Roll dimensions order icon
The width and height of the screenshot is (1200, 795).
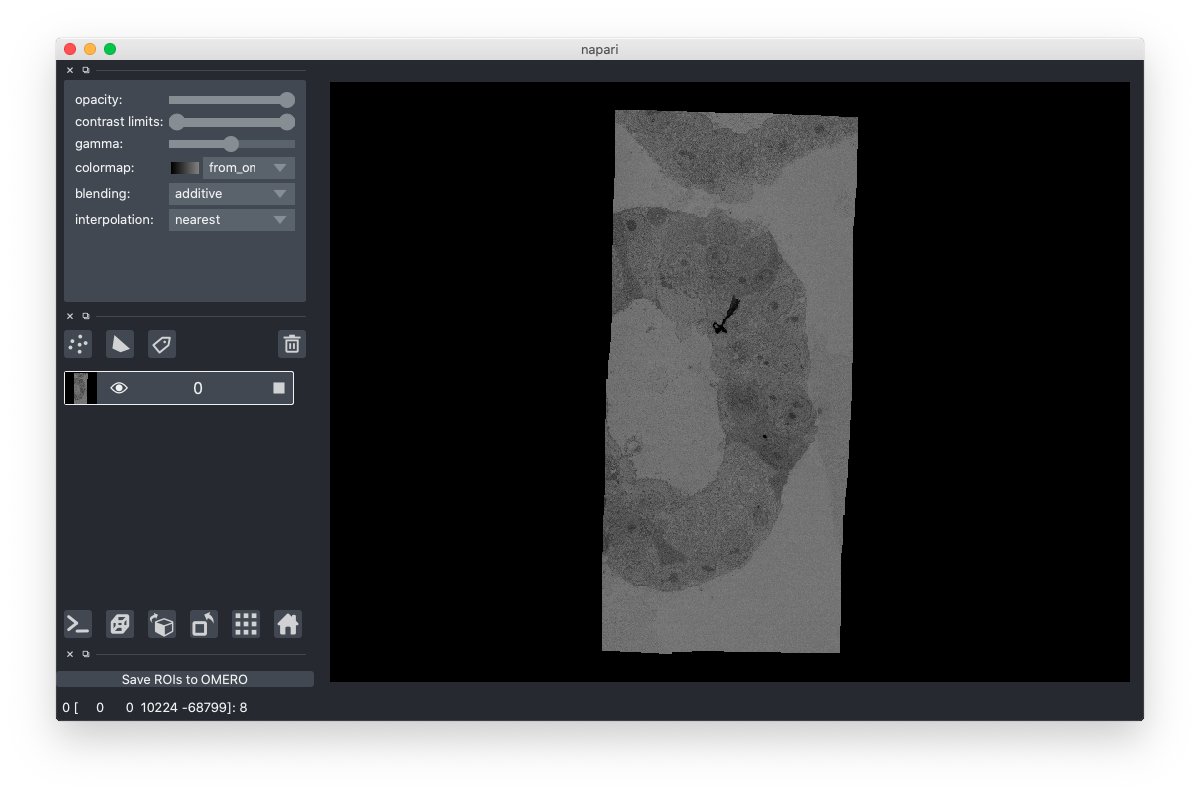[162, 624]
